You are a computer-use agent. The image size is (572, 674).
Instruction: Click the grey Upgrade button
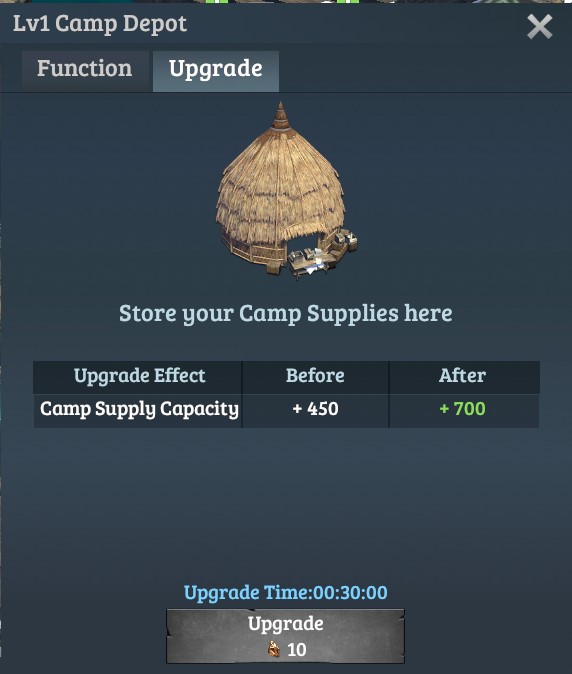click(285, 636)
